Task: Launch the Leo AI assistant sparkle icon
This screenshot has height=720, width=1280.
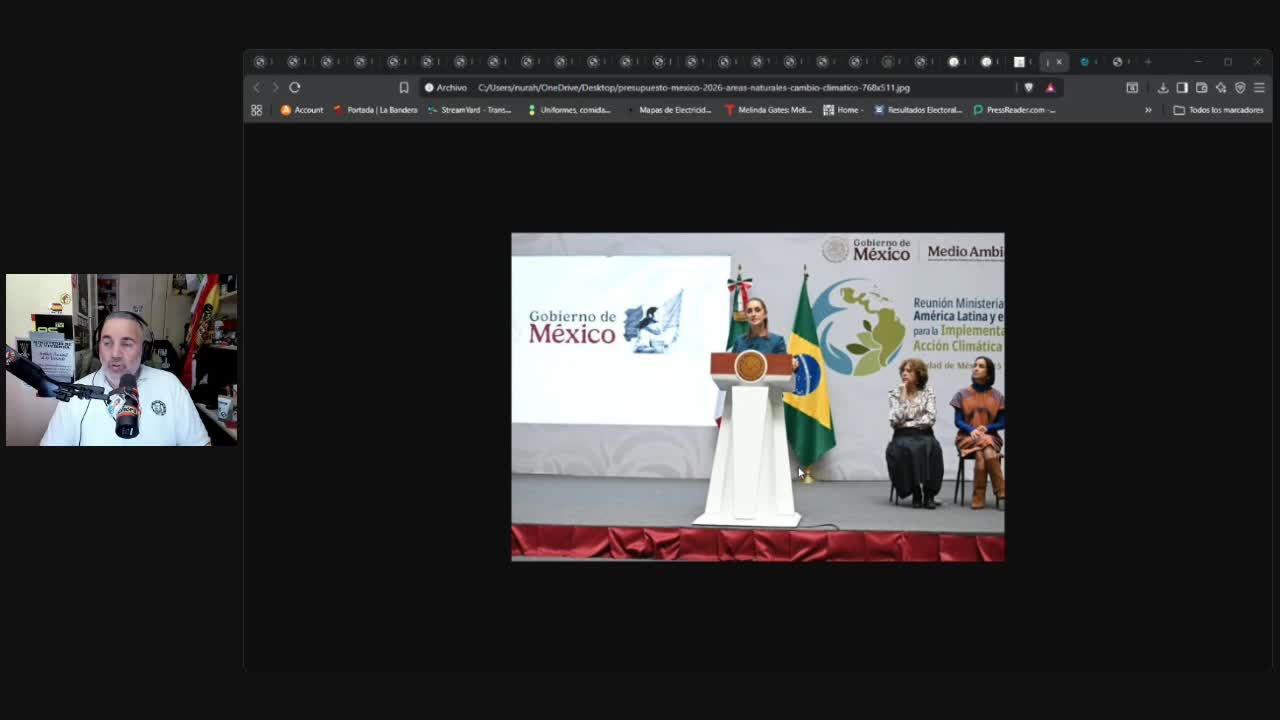Action: [x=1221, y=88]
